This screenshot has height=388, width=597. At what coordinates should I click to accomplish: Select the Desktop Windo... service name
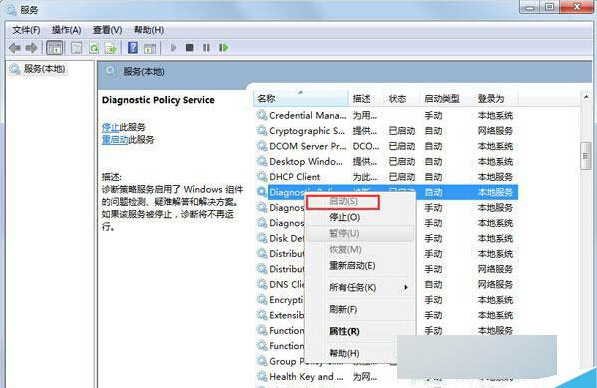pos(306,161)
